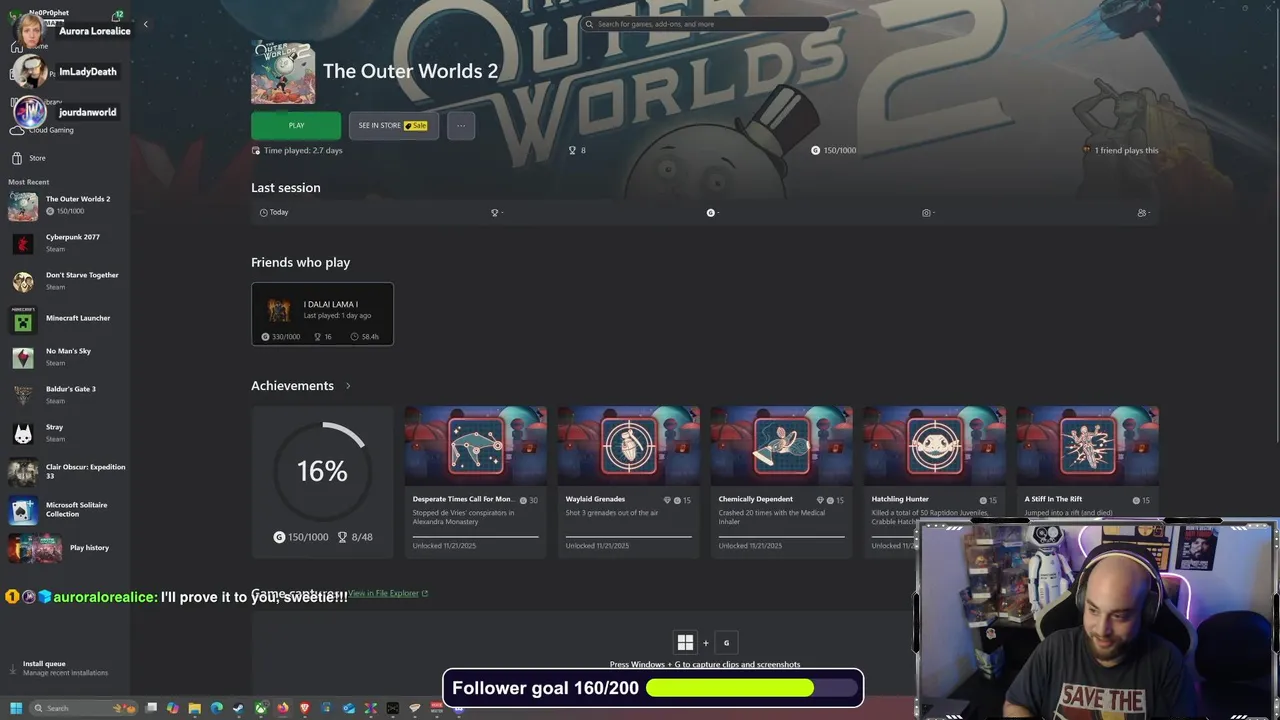1280x720 pixels.
Task: Open Brave browser from the taskbar
Action: (x=305, y=708)
